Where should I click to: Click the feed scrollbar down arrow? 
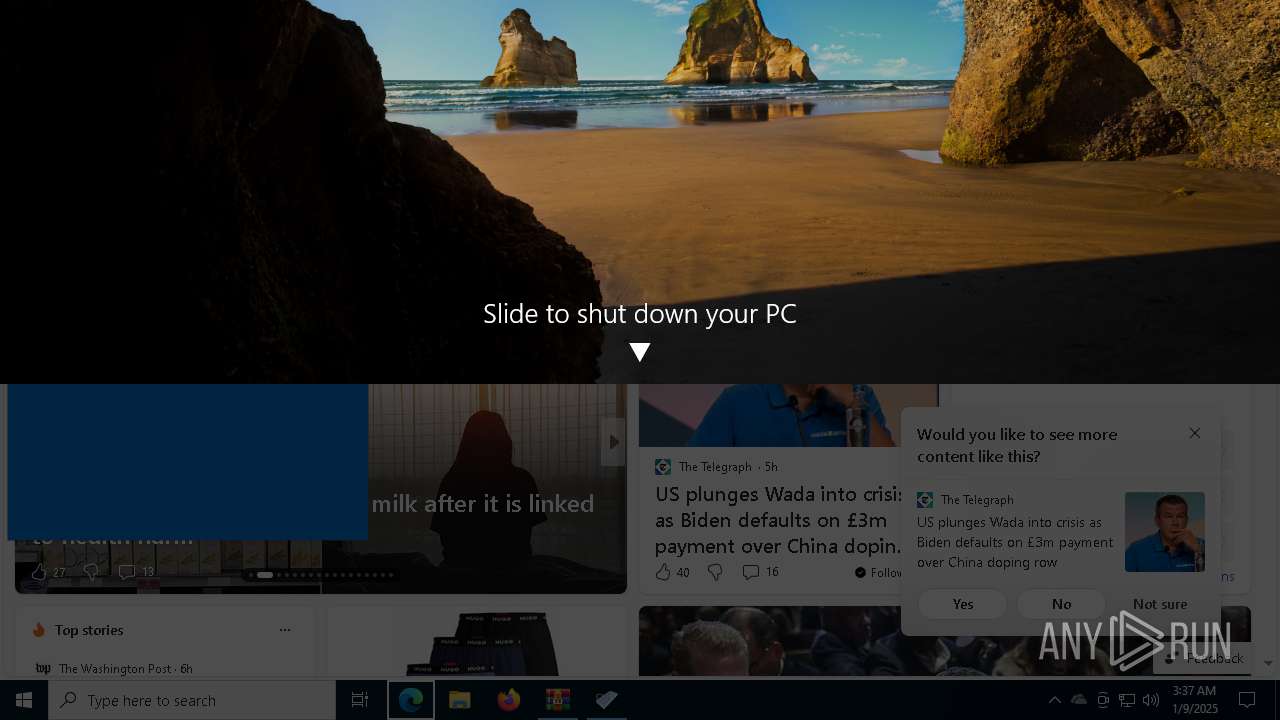click(1269, 664)
